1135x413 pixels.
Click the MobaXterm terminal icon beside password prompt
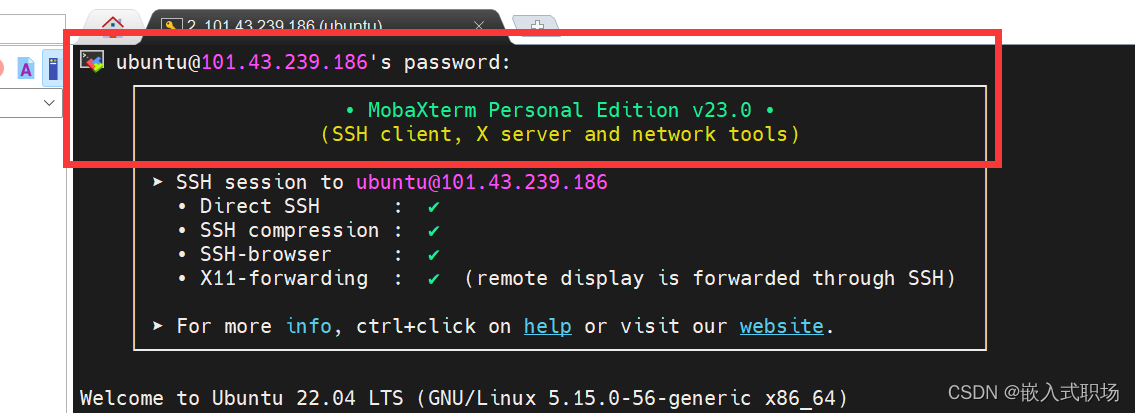[x=93, y=61]
